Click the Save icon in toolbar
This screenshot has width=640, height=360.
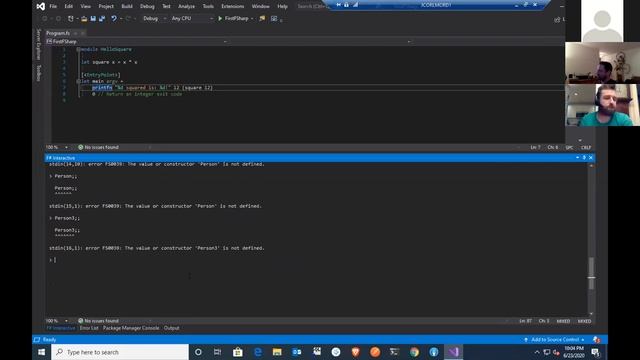[93, 18]
